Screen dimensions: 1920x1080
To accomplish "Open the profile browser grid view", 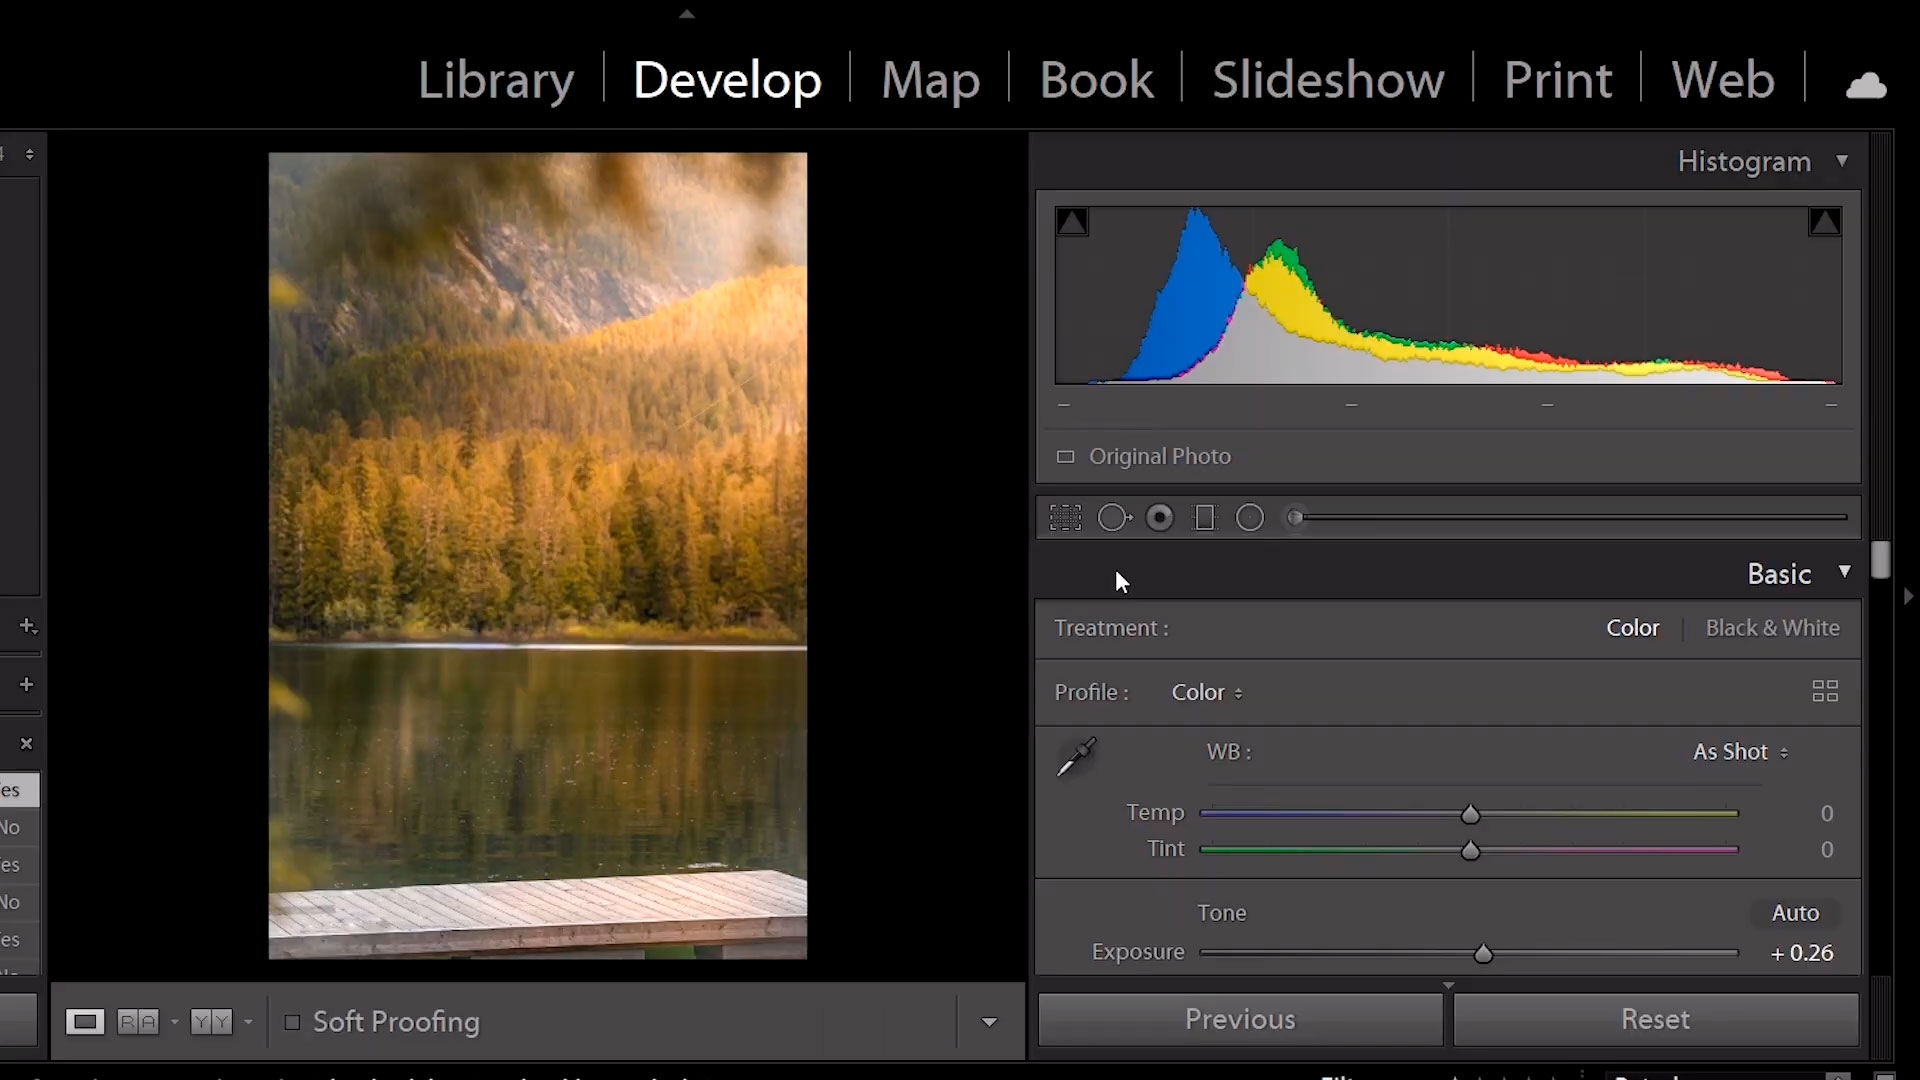I will click(x=1826, y=691).
